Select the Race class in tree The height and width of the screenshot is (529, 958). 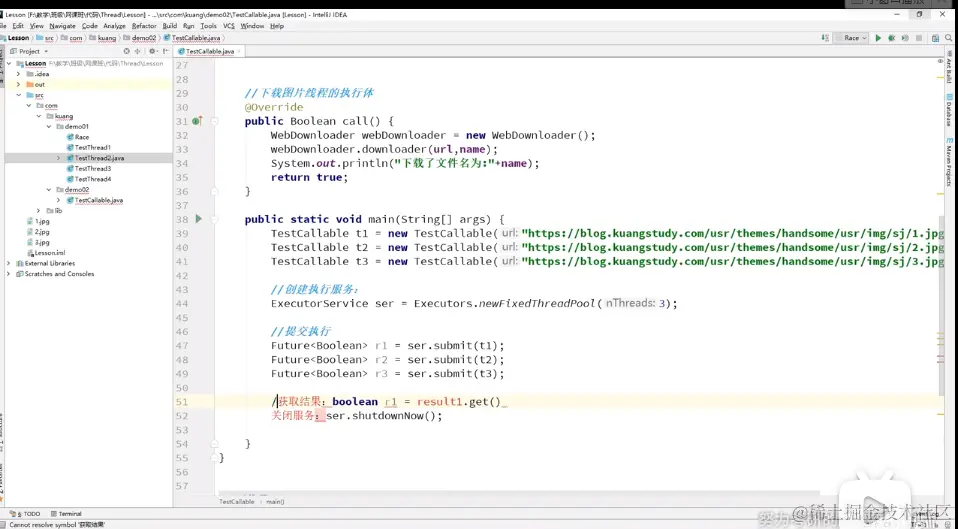click(x=78, y=137)
